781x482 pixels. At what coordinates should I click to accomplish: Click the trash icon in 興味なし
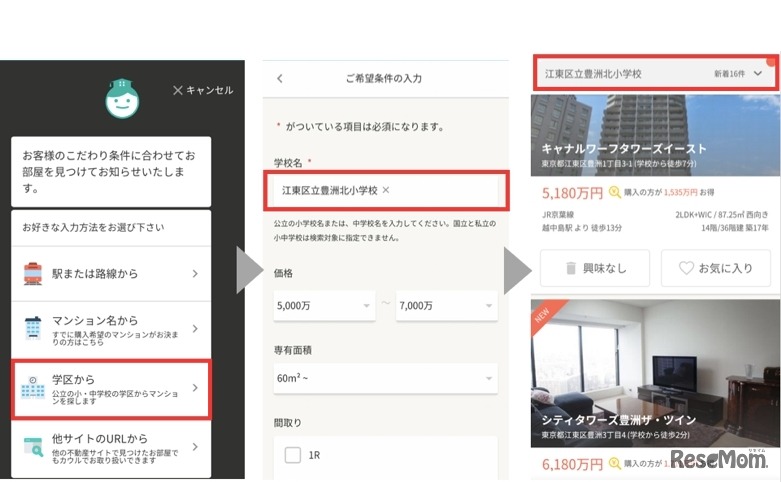pyautogui.click(x=571, y=268)
